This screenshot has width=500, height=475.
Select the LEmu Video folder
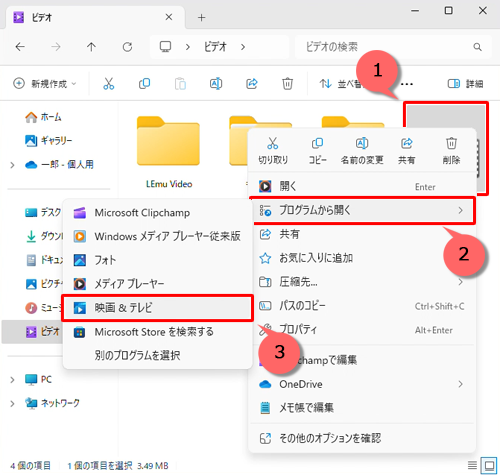point(169,152)
